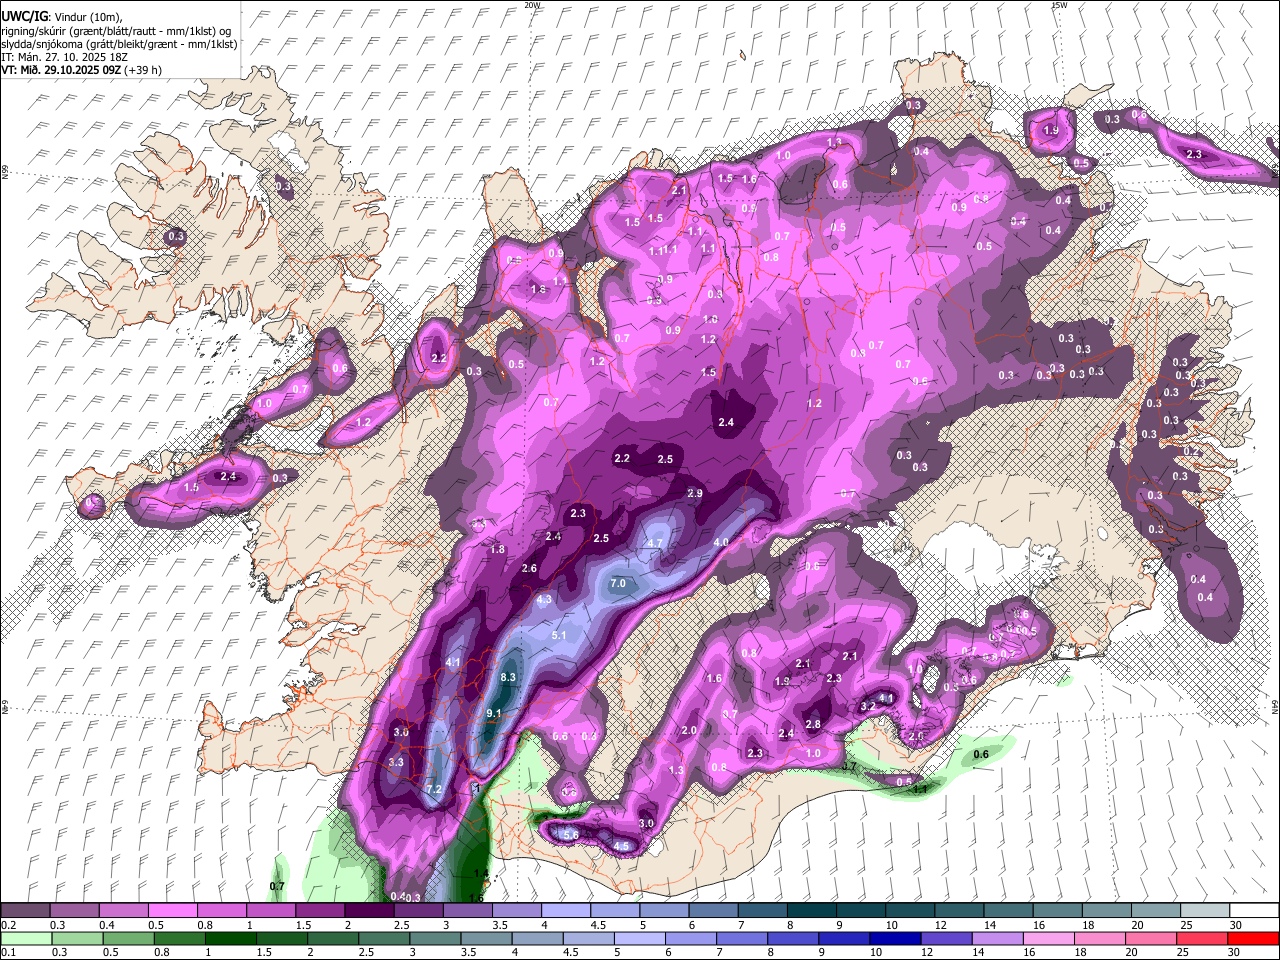Pick the dark teal 8 snow legend swatch
Screen dimensions: 1280x960
[813, 910]
